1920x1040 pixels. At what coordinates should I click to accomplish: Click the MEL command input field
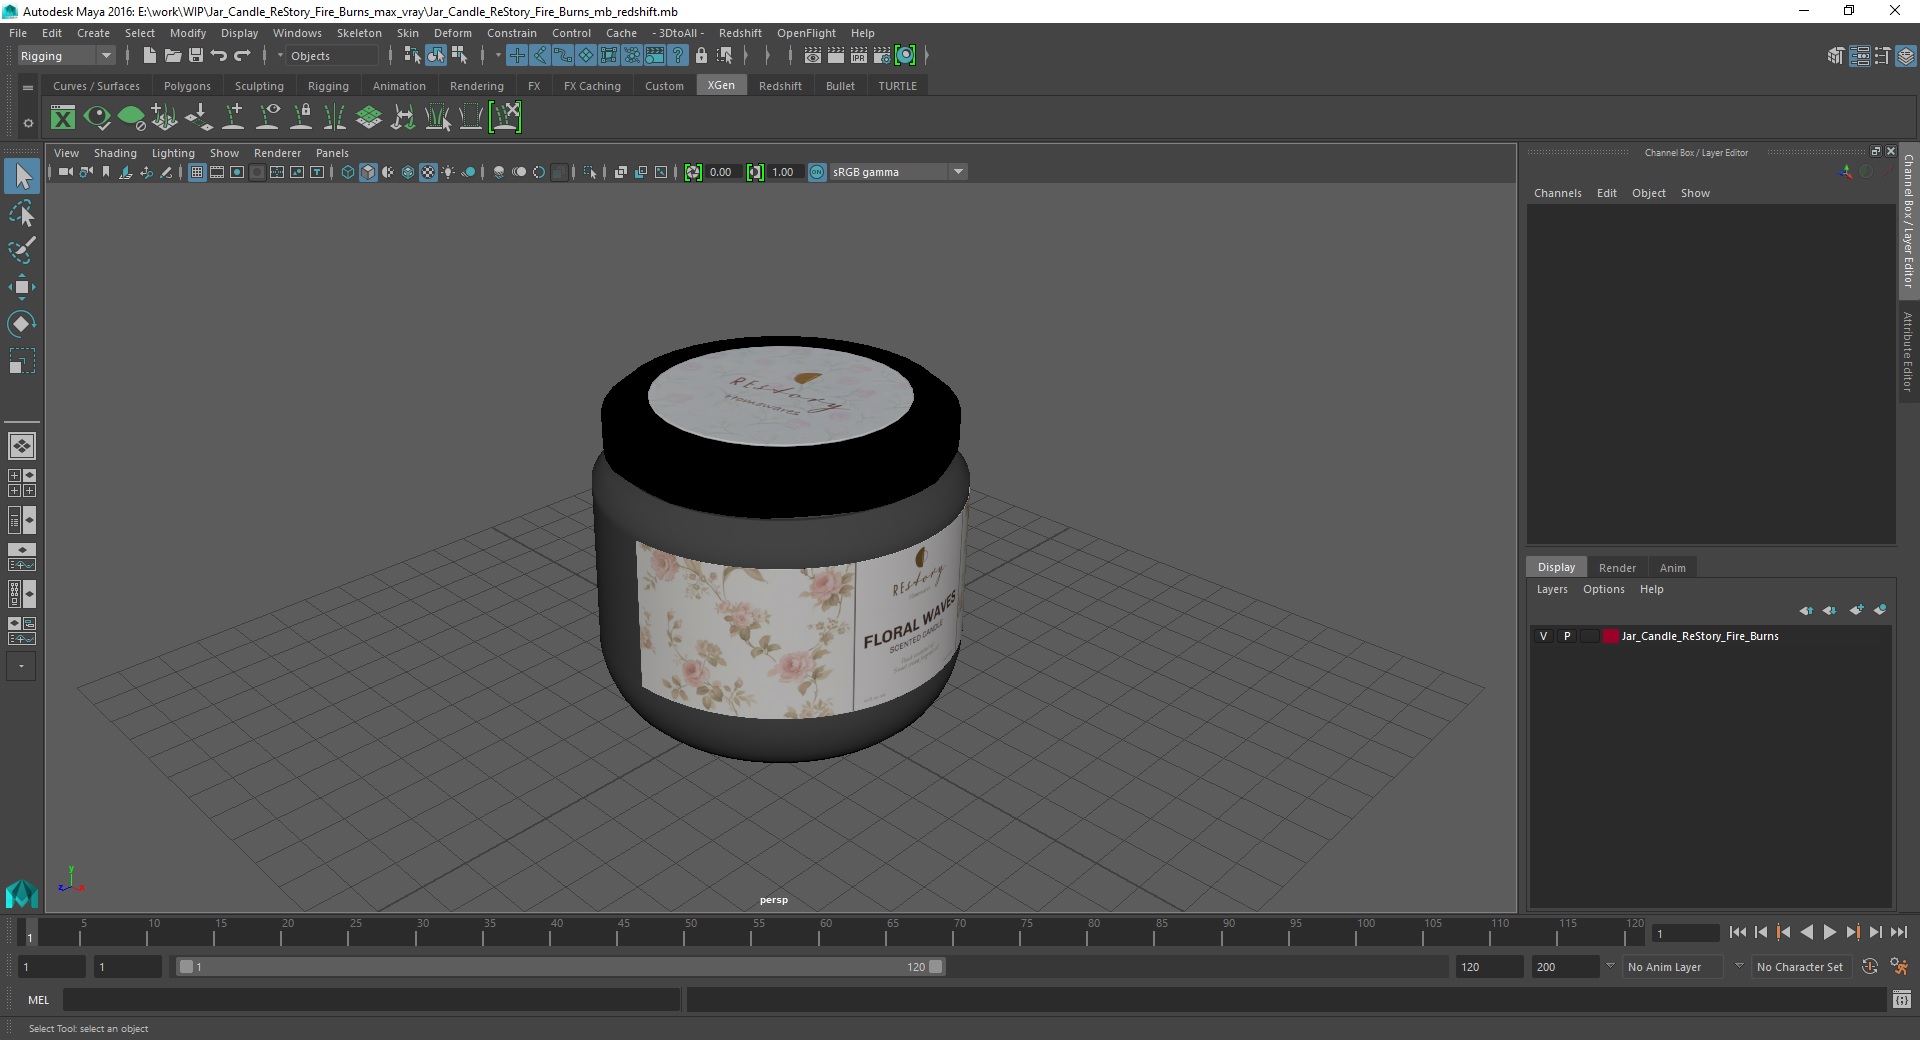click(x=371, y=999)
